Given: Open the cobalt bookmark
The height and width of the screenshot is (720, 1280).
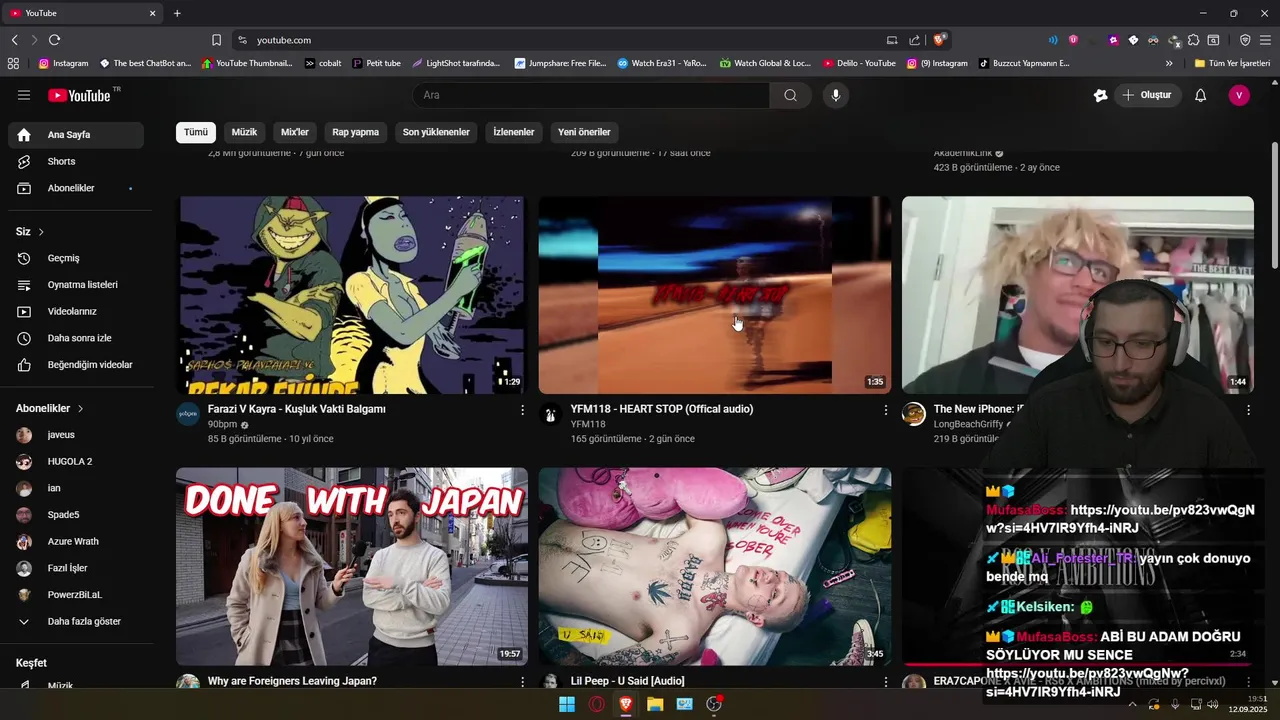Looking at the screenshot, I should tap(323, 63).
